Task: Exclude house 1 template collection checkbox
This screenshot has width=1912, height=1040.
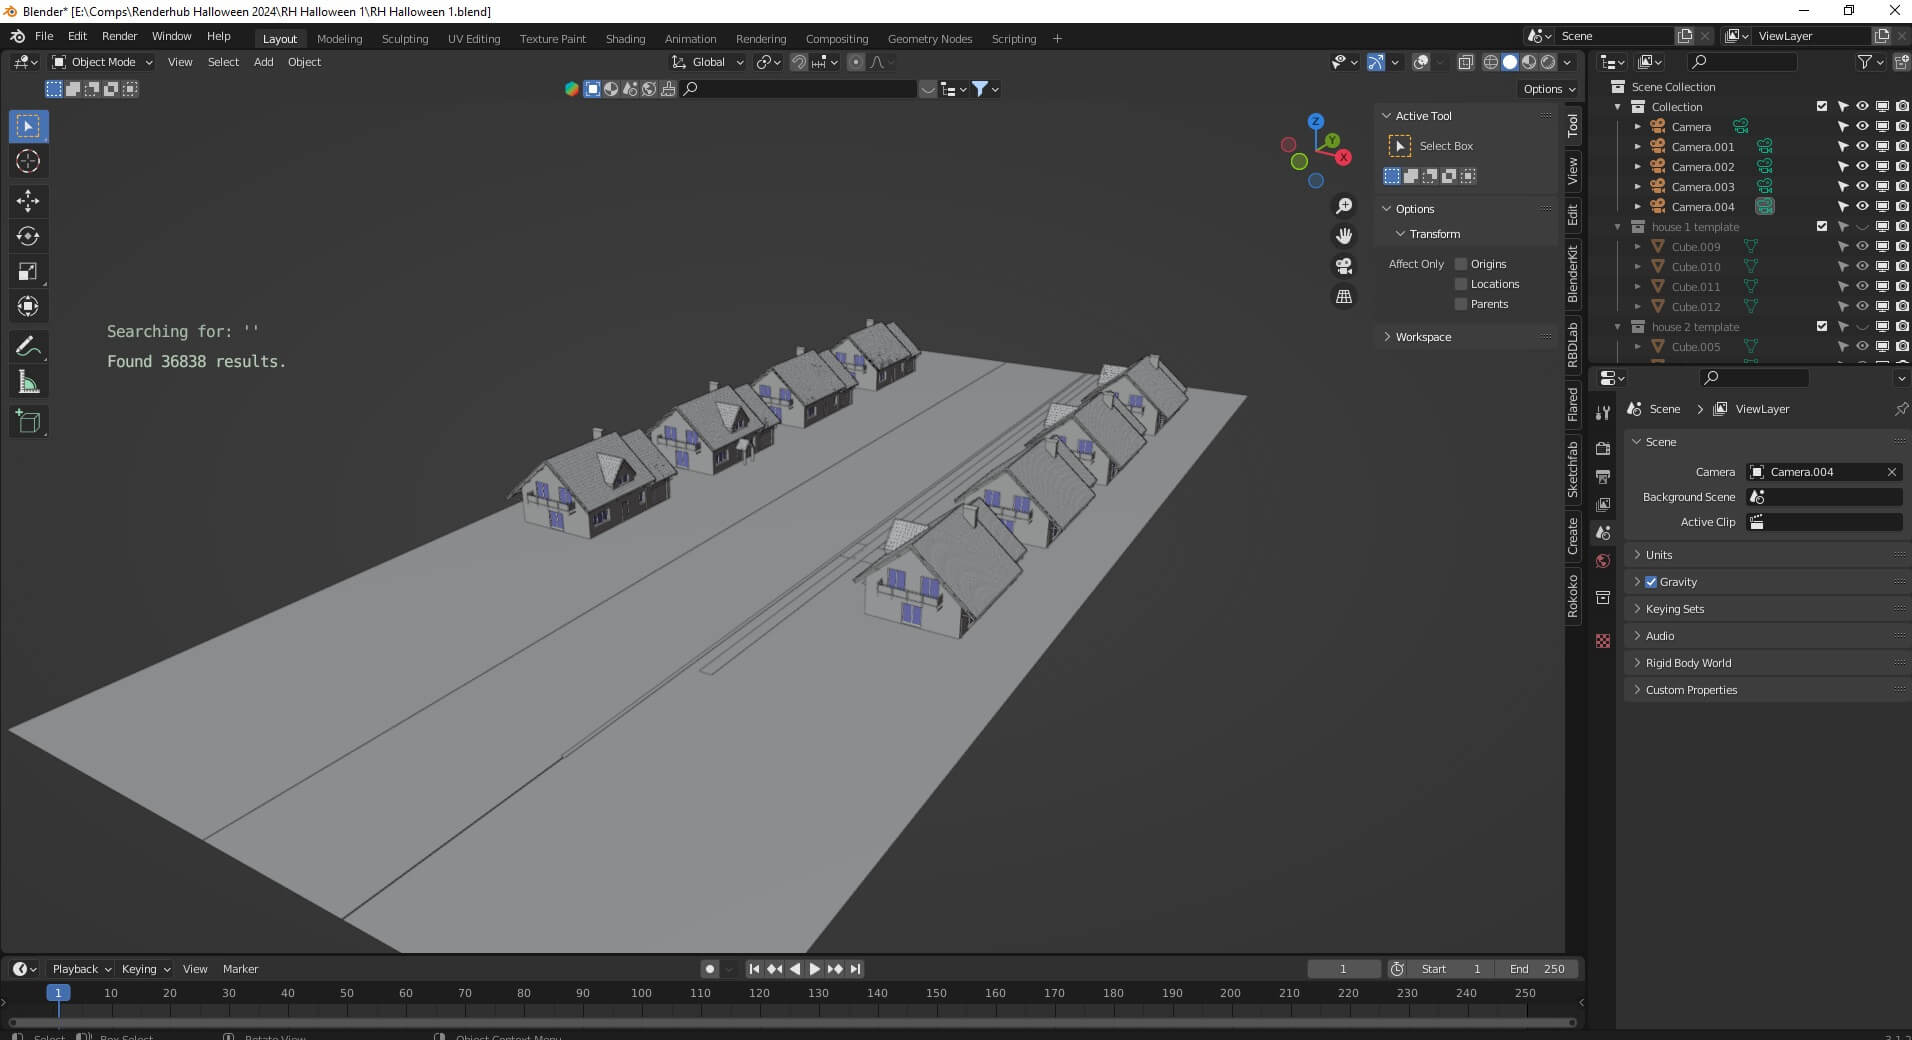Action: (1822, 227)
